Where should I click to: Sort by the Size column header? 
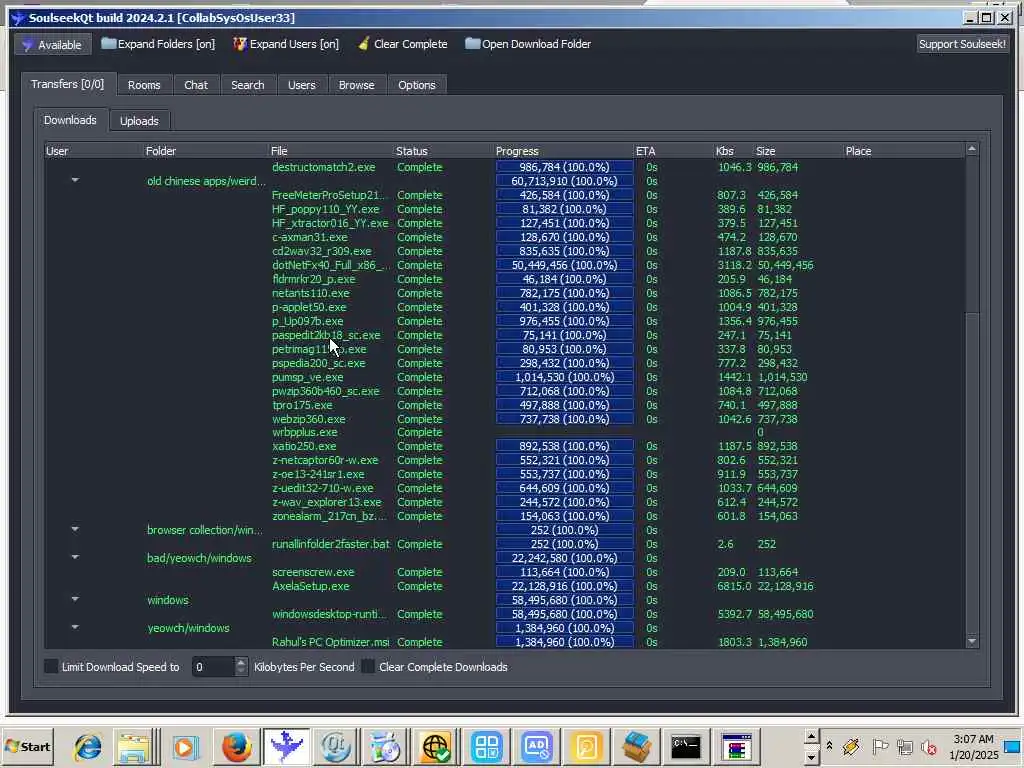click(x=799, y=151)
